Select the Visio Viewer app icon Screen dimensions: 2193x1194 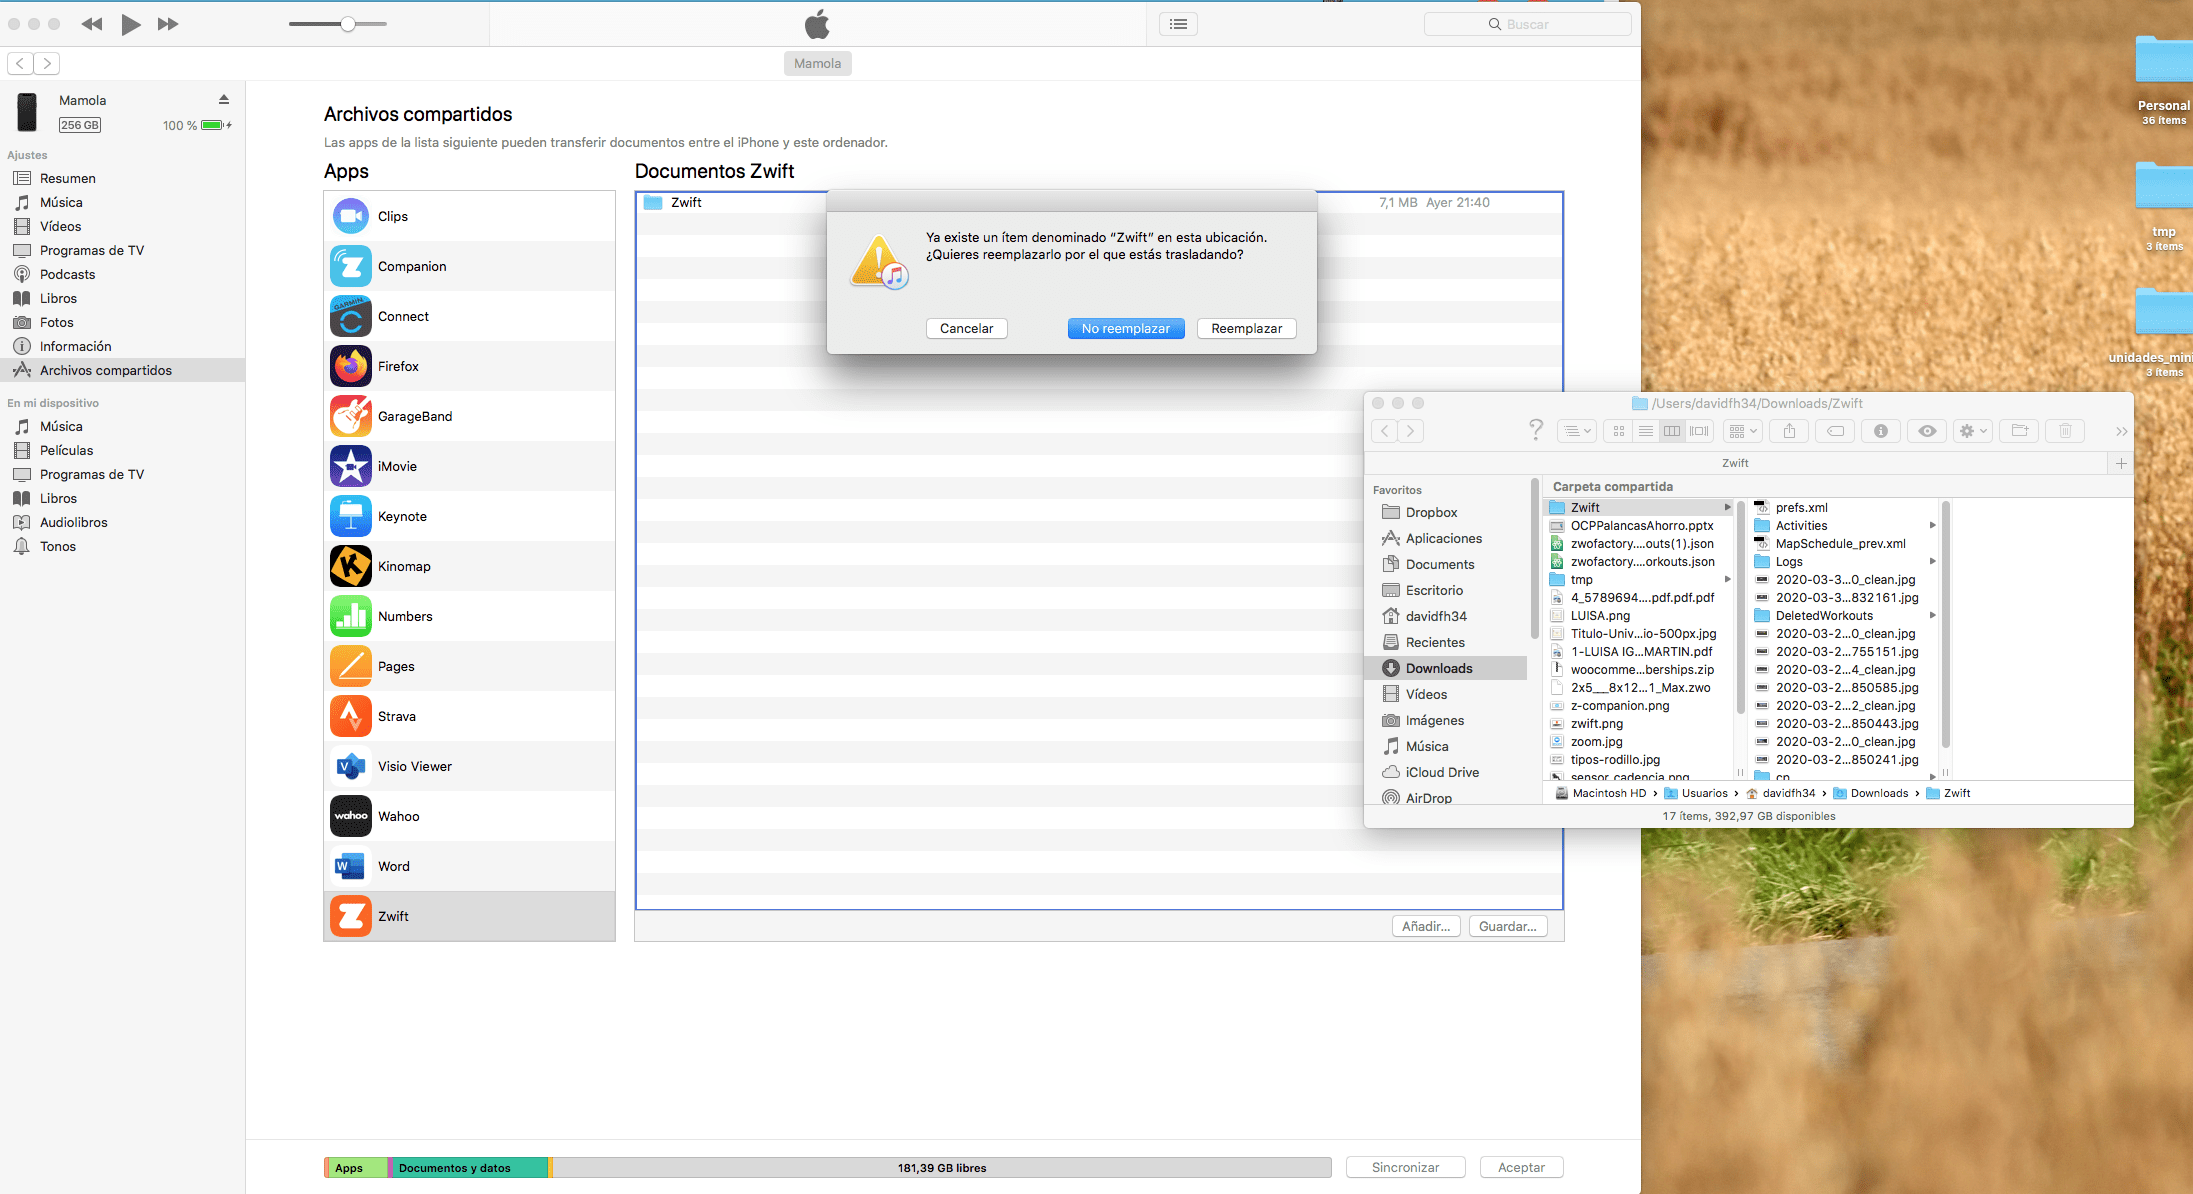(351, 766)
